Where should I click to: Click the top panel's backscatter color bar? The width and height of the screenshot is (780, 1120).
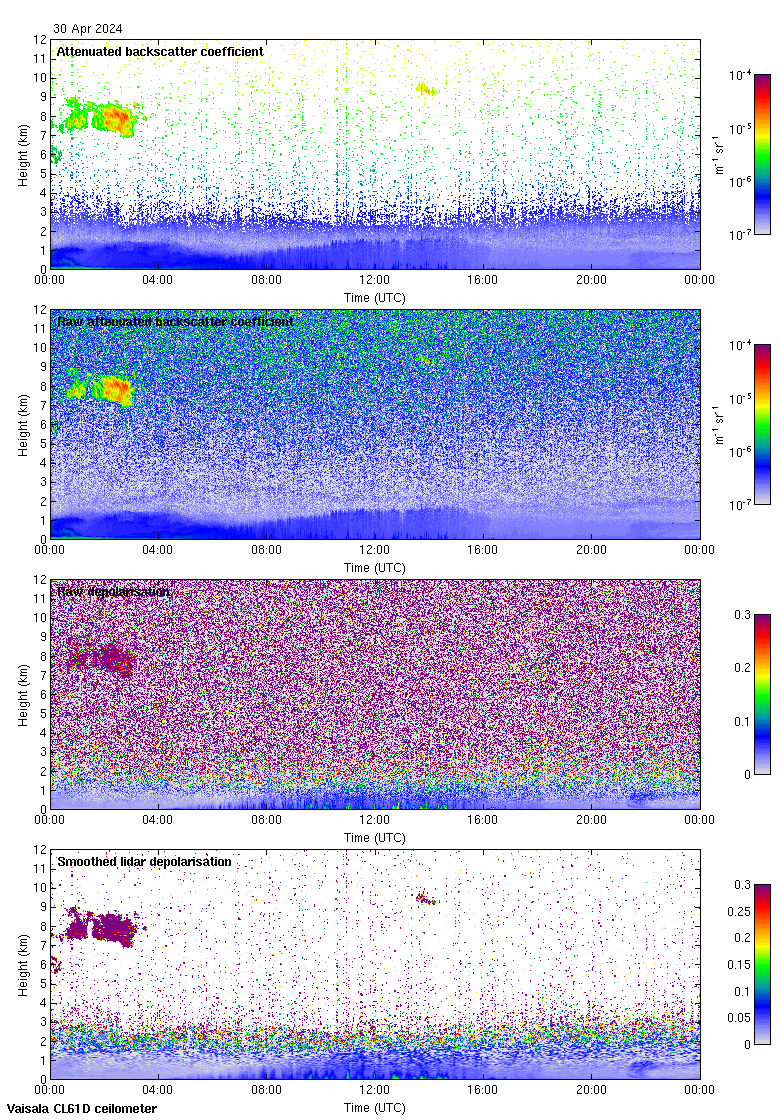762,154
